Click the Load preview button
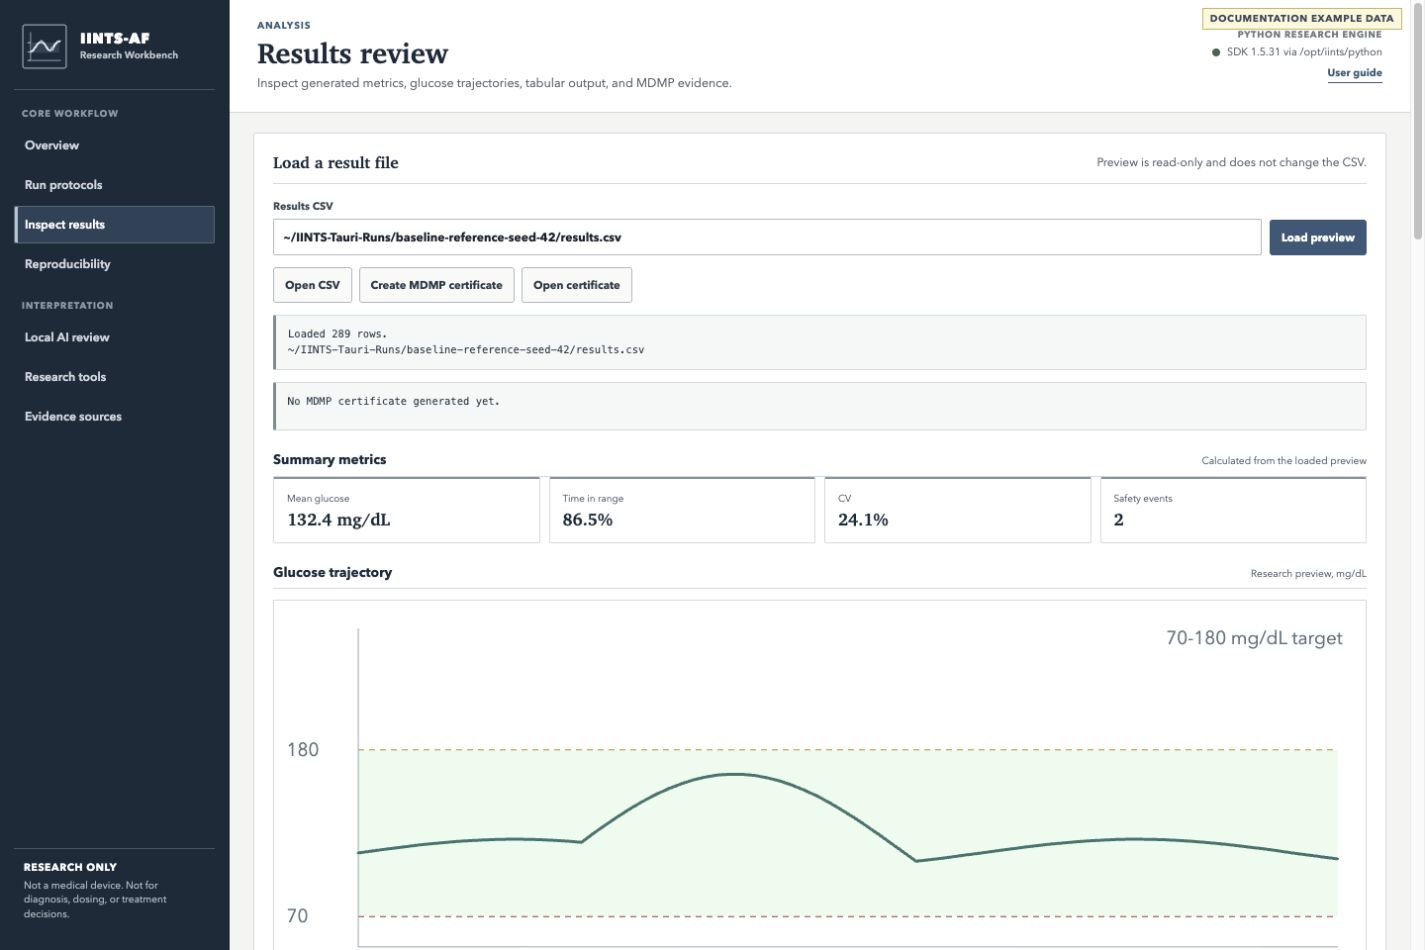The image size is (1425, 950). (1317, 237)
